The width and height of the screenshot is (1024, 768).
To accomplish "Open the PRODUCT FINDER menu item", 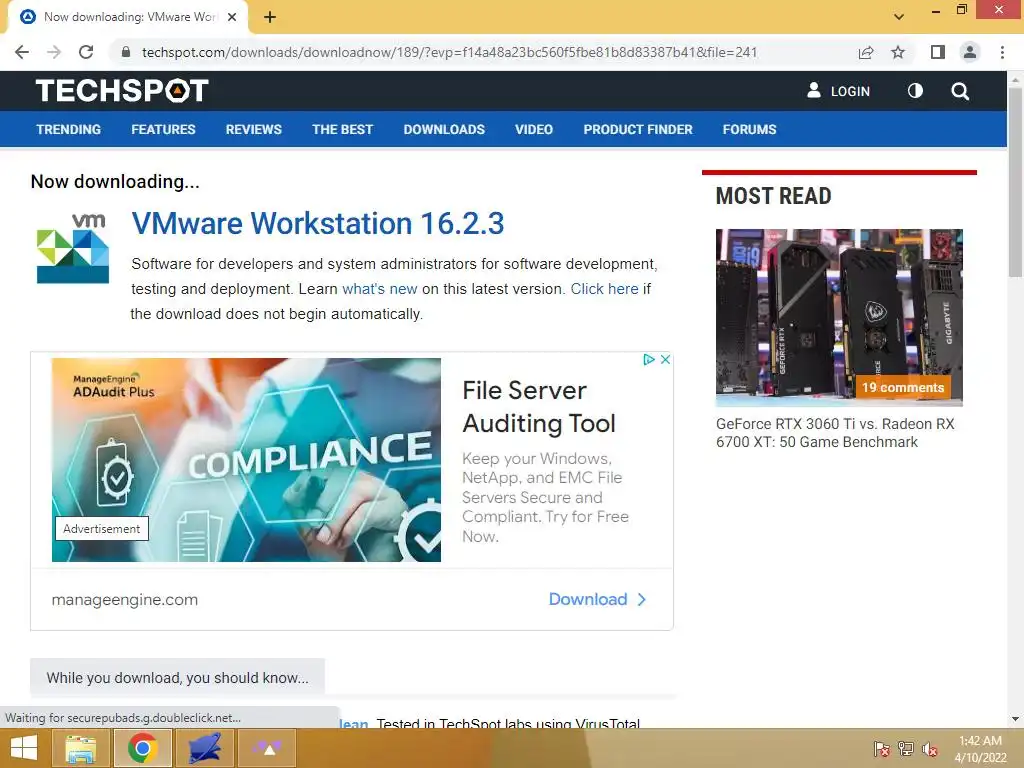I will click(x=638, y=129).
